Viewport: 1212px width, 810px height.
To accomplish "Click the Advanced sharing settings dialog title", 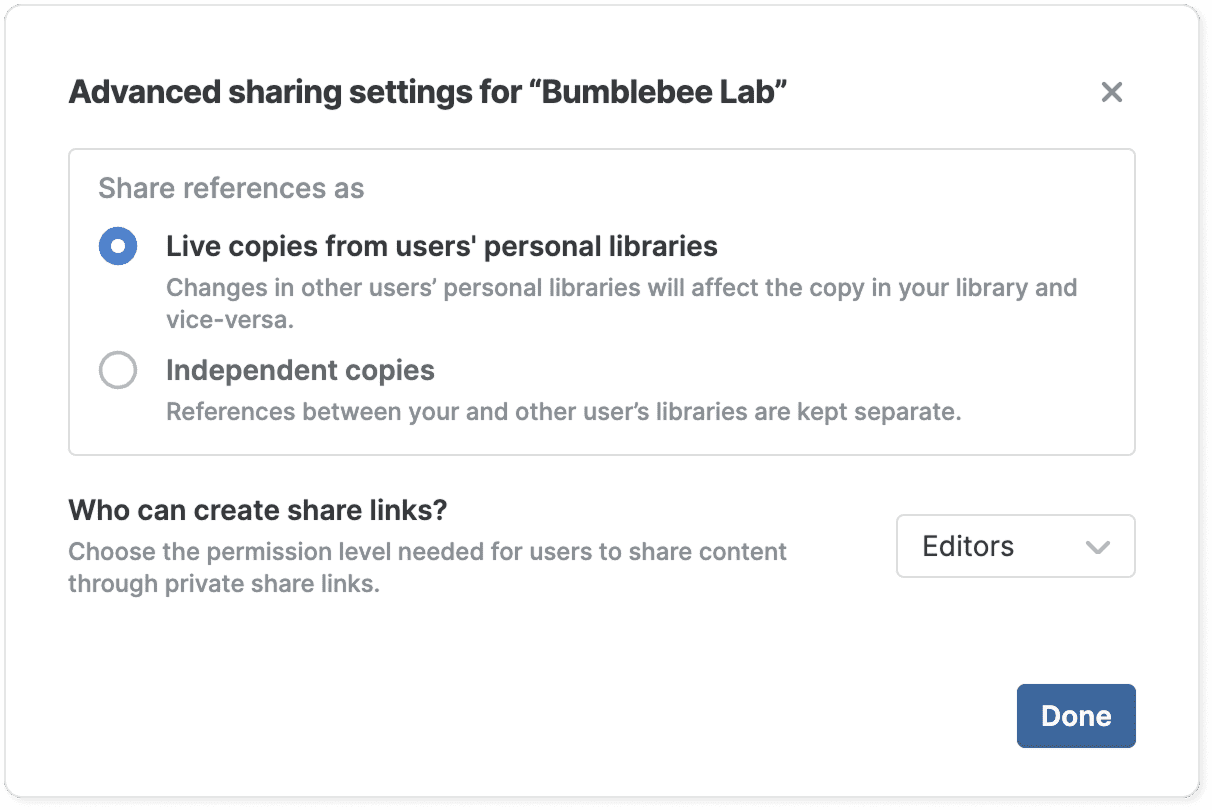I will point(428,91).
